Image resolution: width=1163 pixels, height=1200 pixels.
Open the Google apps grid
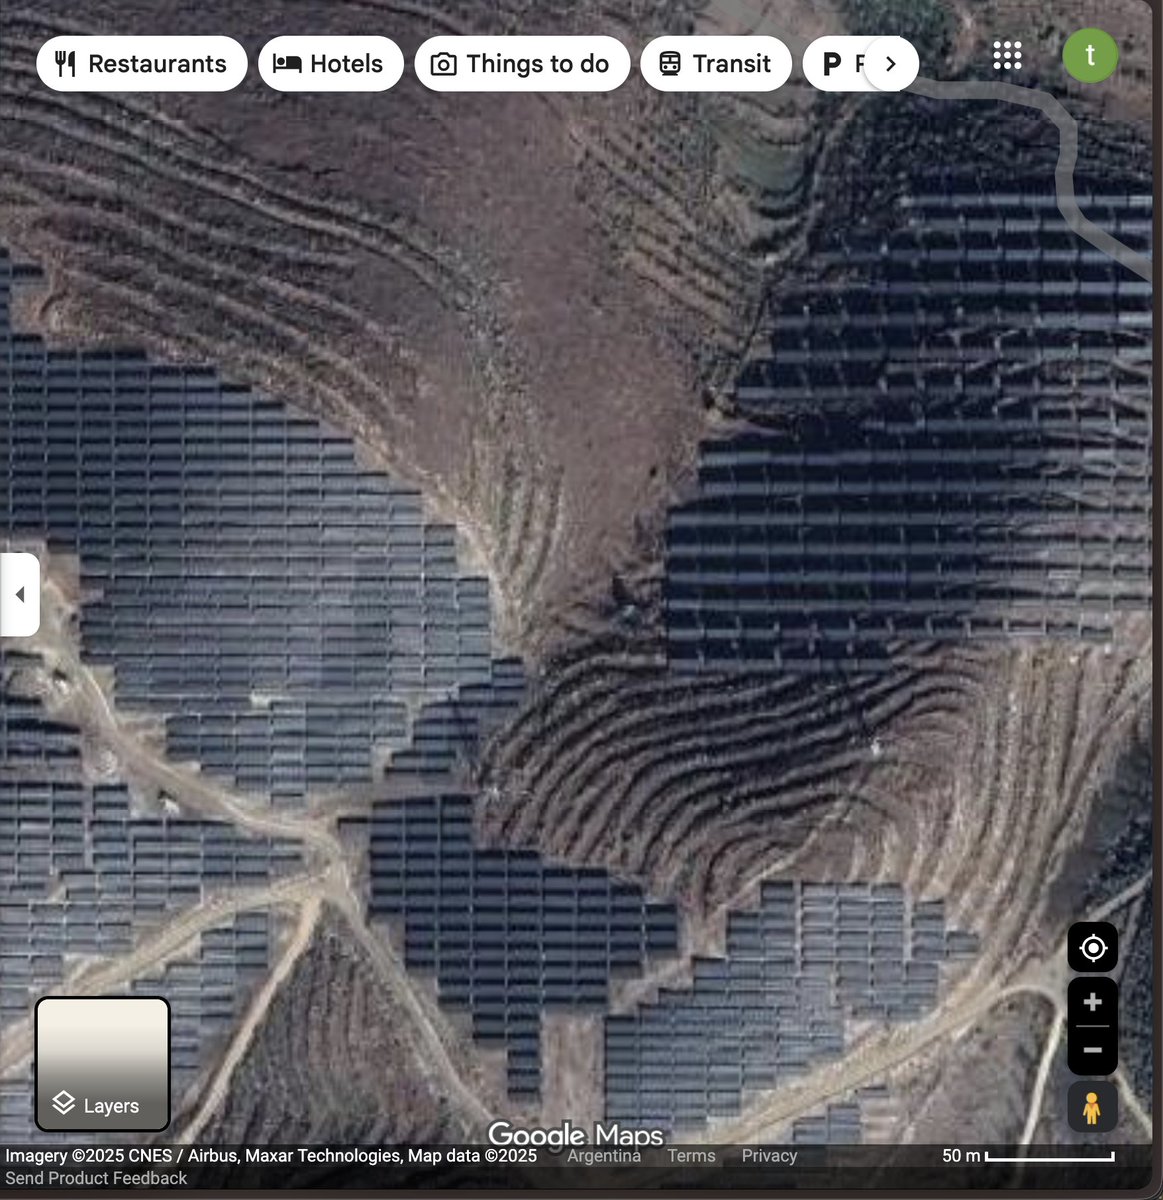point(1007,55)
